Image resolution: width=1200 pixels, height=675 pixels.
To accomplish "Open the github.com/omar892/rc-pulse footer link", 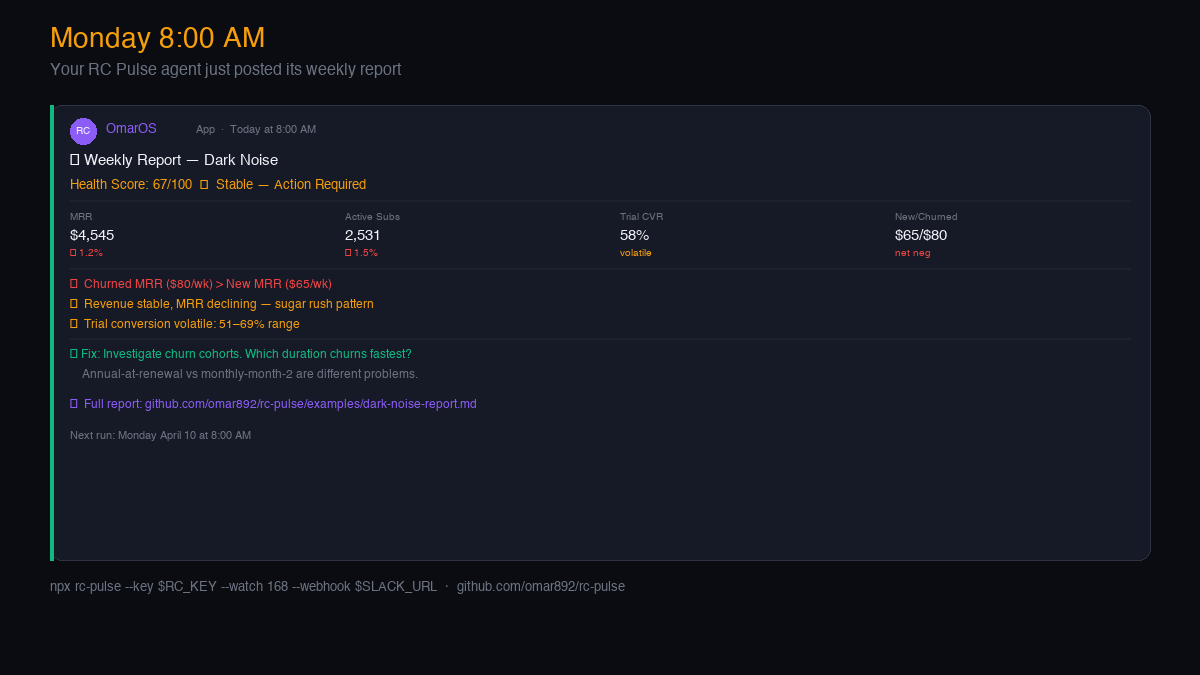I will (x=541, y=586).
